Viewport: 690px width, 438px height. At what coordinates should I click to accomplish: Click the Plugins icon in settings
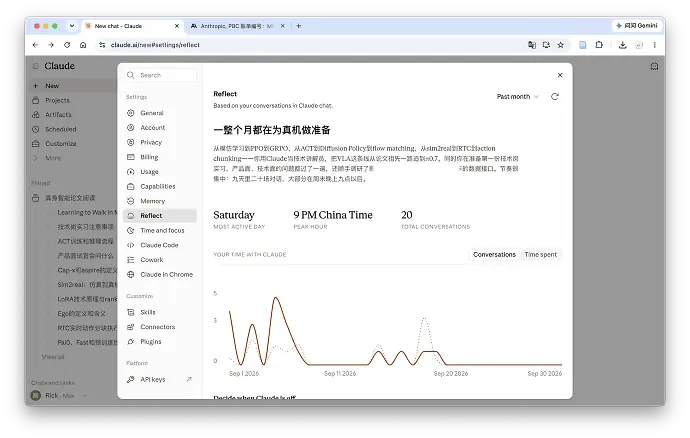(131, 342)
